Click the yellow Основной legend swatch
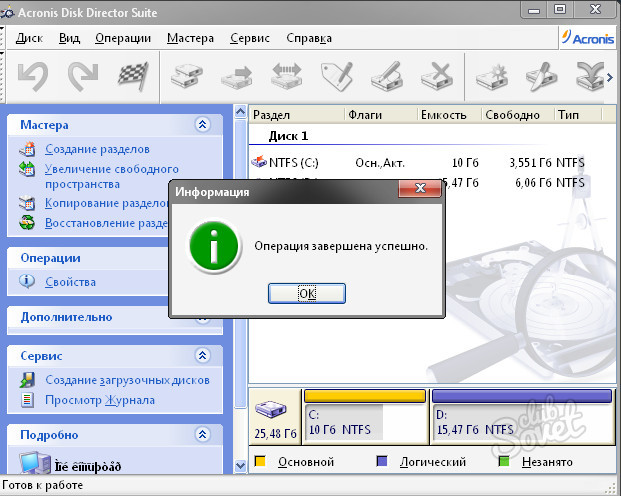 (260, 462)
